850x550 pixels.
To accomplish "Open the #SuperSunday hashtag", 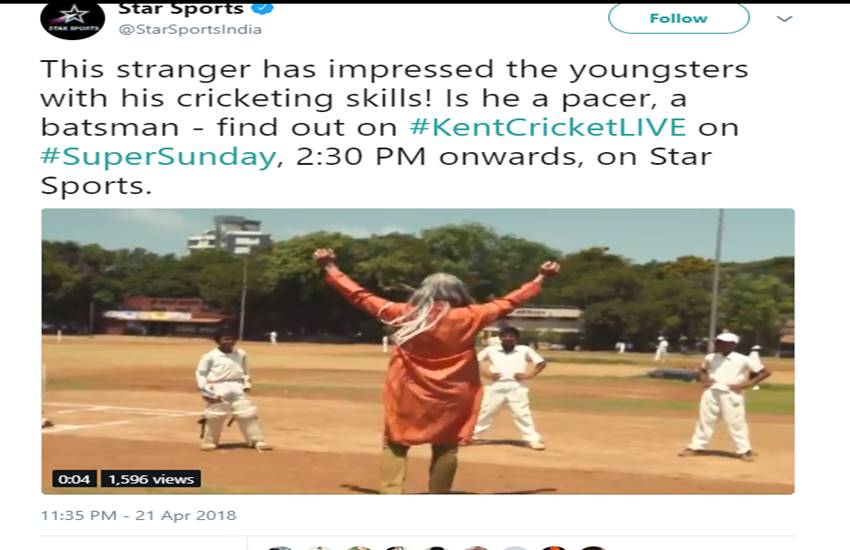I will pyautogui.click(x=158, y=157).
